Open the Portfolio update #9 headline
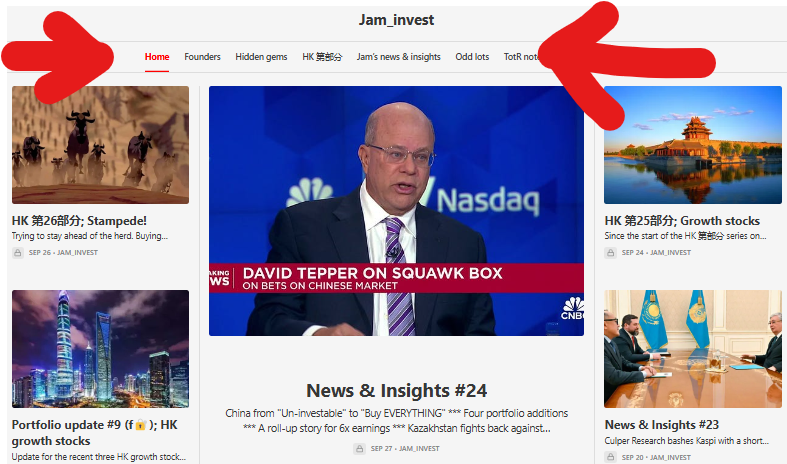Viewport: 787px width, 464px height. point(94,432)
